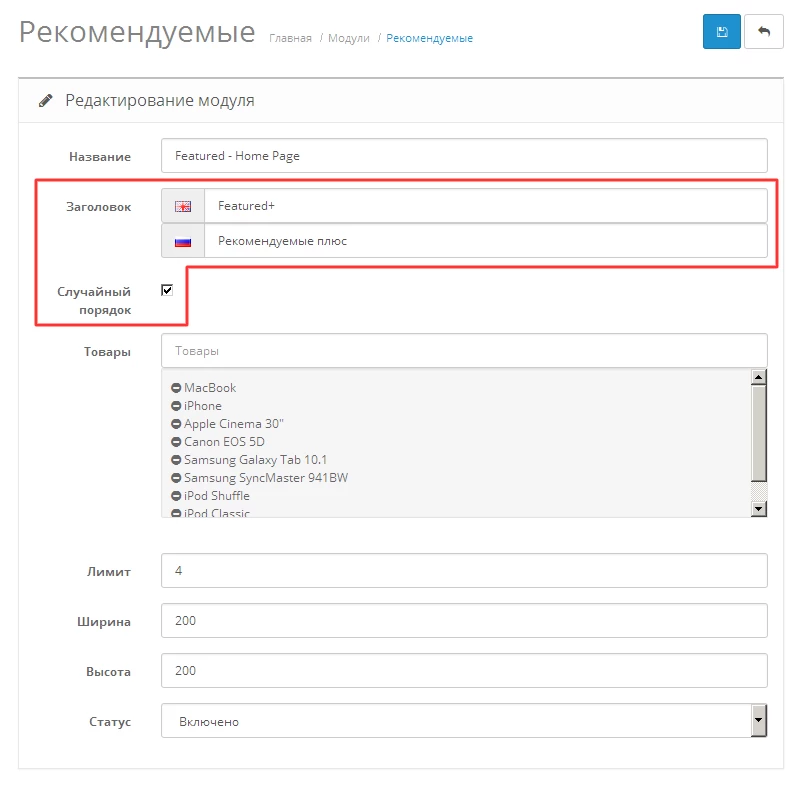Remove MacBook via its minus icon
This screenshot has width=804, height=790.
point(176,388)
